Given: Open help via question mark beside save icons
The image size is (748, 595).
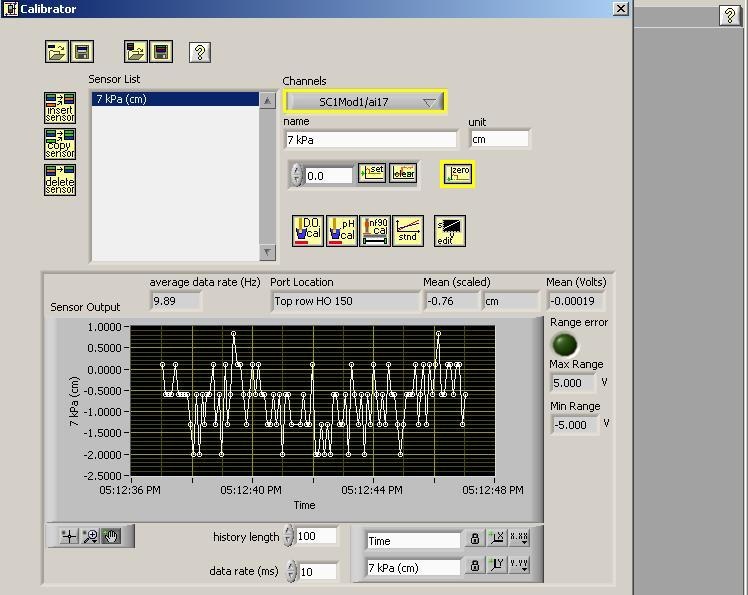Looking at the screenshot, I should click(200, 52).
